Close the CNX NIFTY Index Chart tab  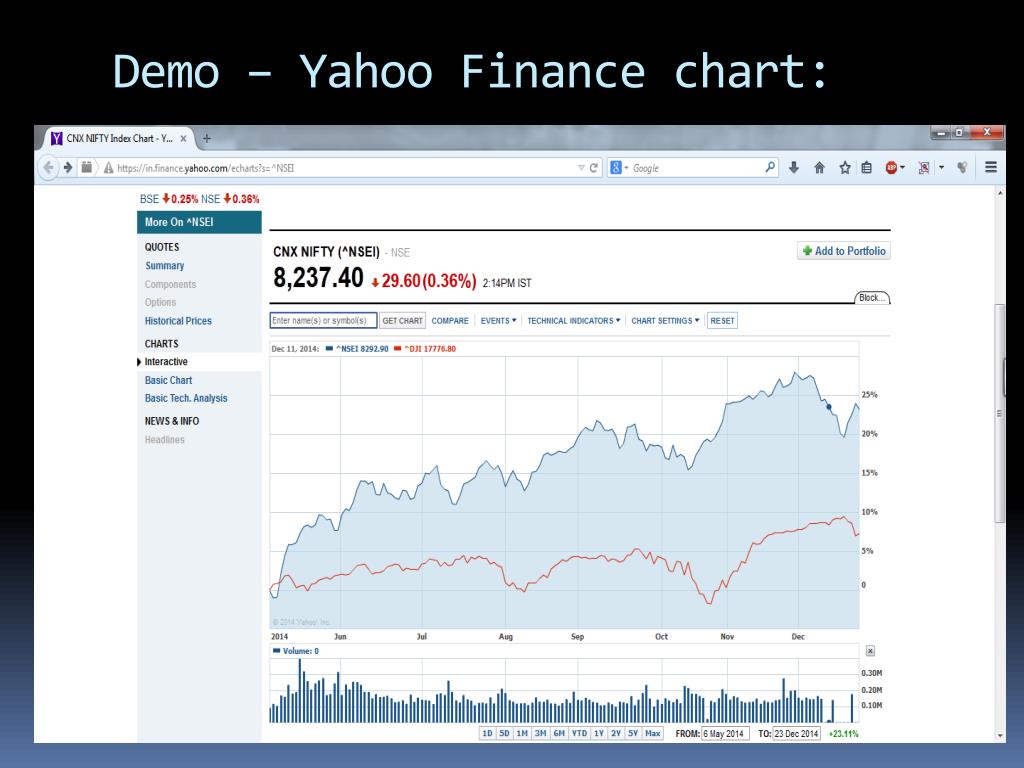pos(184,138)
